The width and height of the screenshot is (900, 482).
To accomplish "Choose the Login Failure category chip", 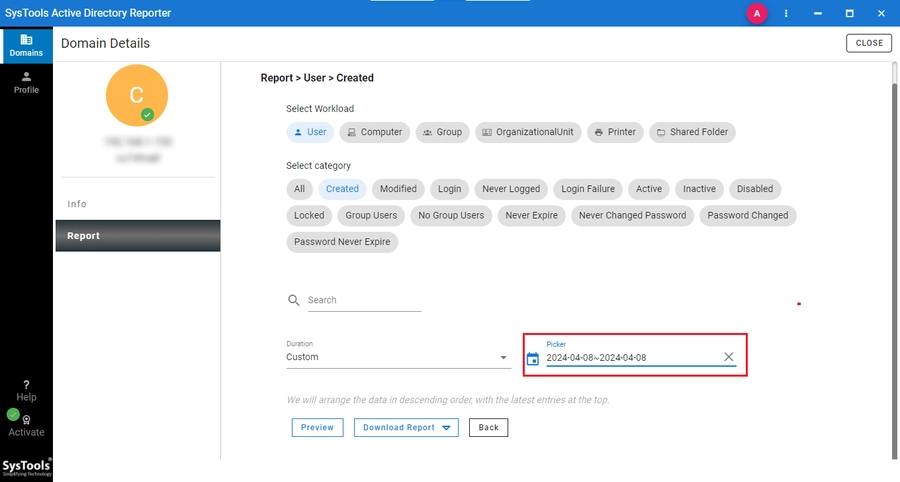I will (x=588, y=189).
